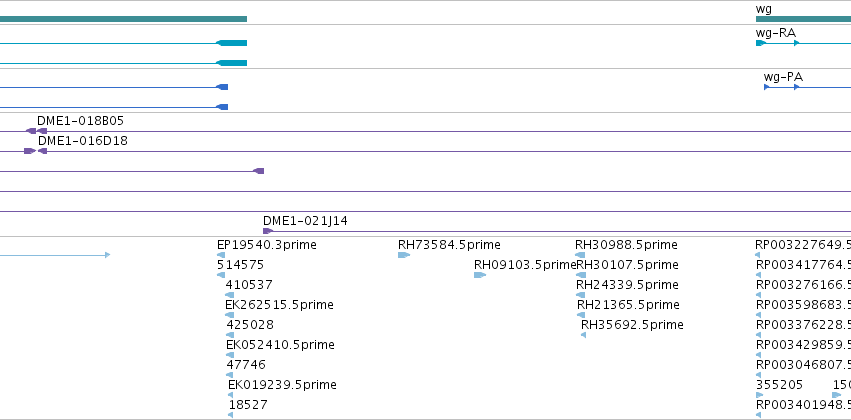Open the 410537 EST label

point(249,285)
